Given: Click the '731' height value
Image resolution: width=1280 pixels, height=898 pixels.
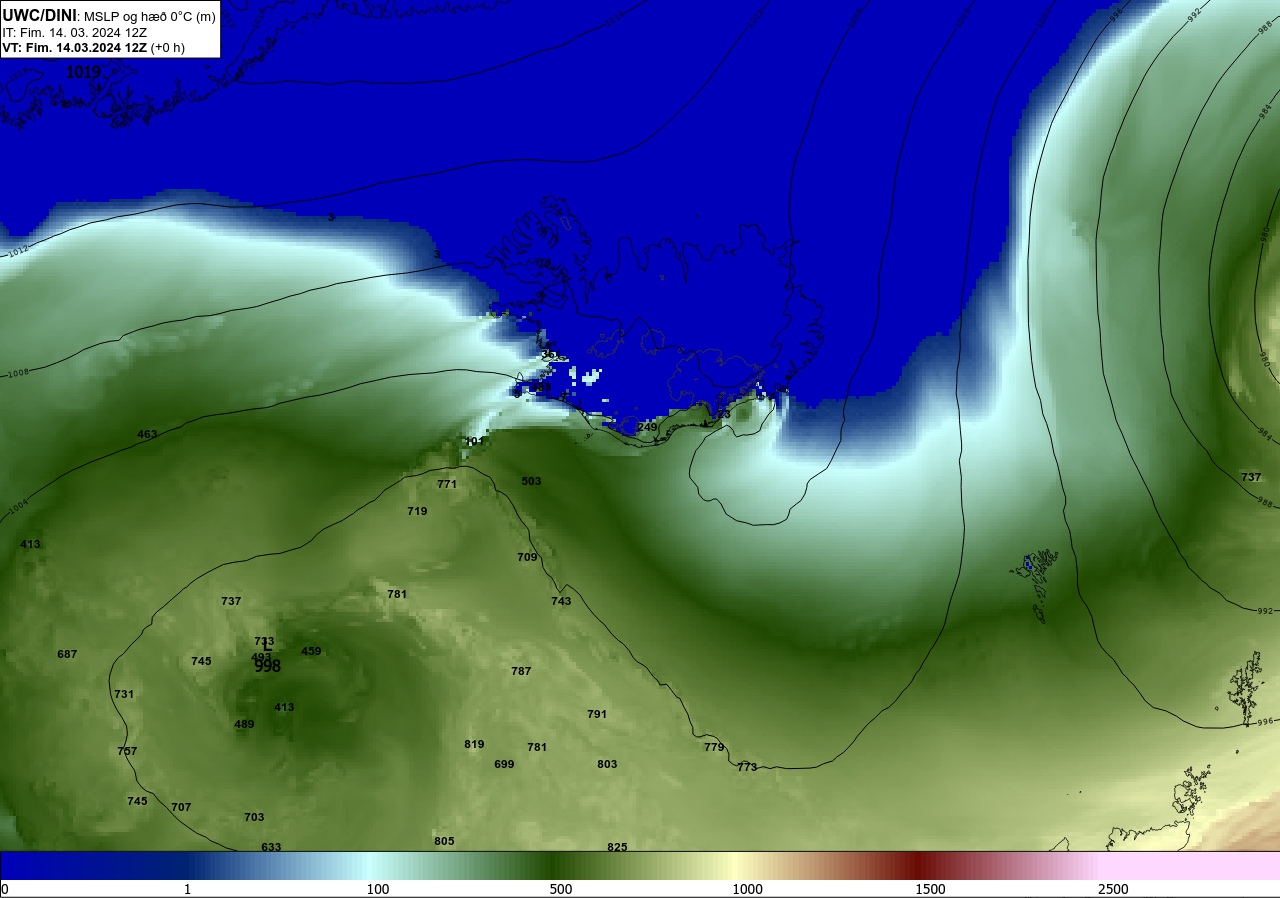Looking at the screenshot, I should point(124,694).
